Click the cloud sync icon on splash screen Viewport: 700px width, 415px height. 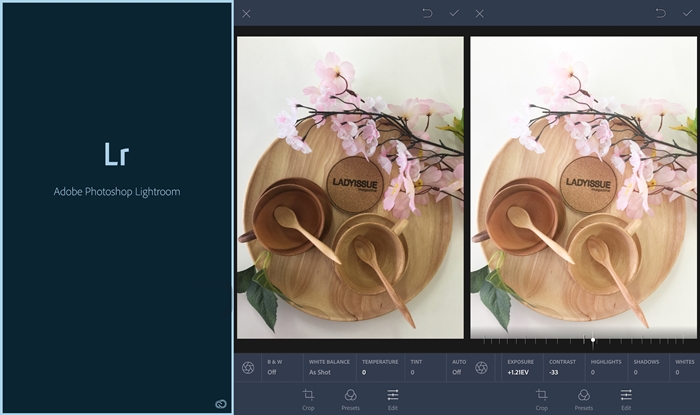220,403
